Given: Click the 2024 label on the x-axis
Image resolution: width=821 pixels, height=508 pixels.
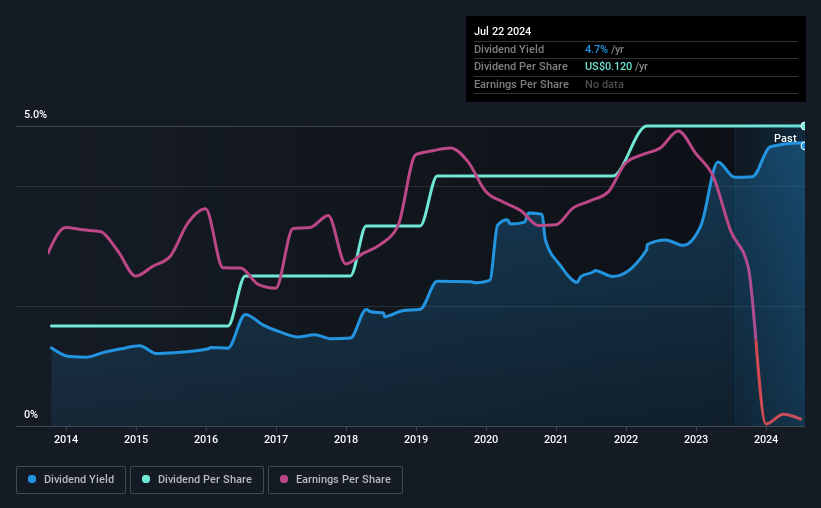Looking at the screenshot, I should coord(765,439).
